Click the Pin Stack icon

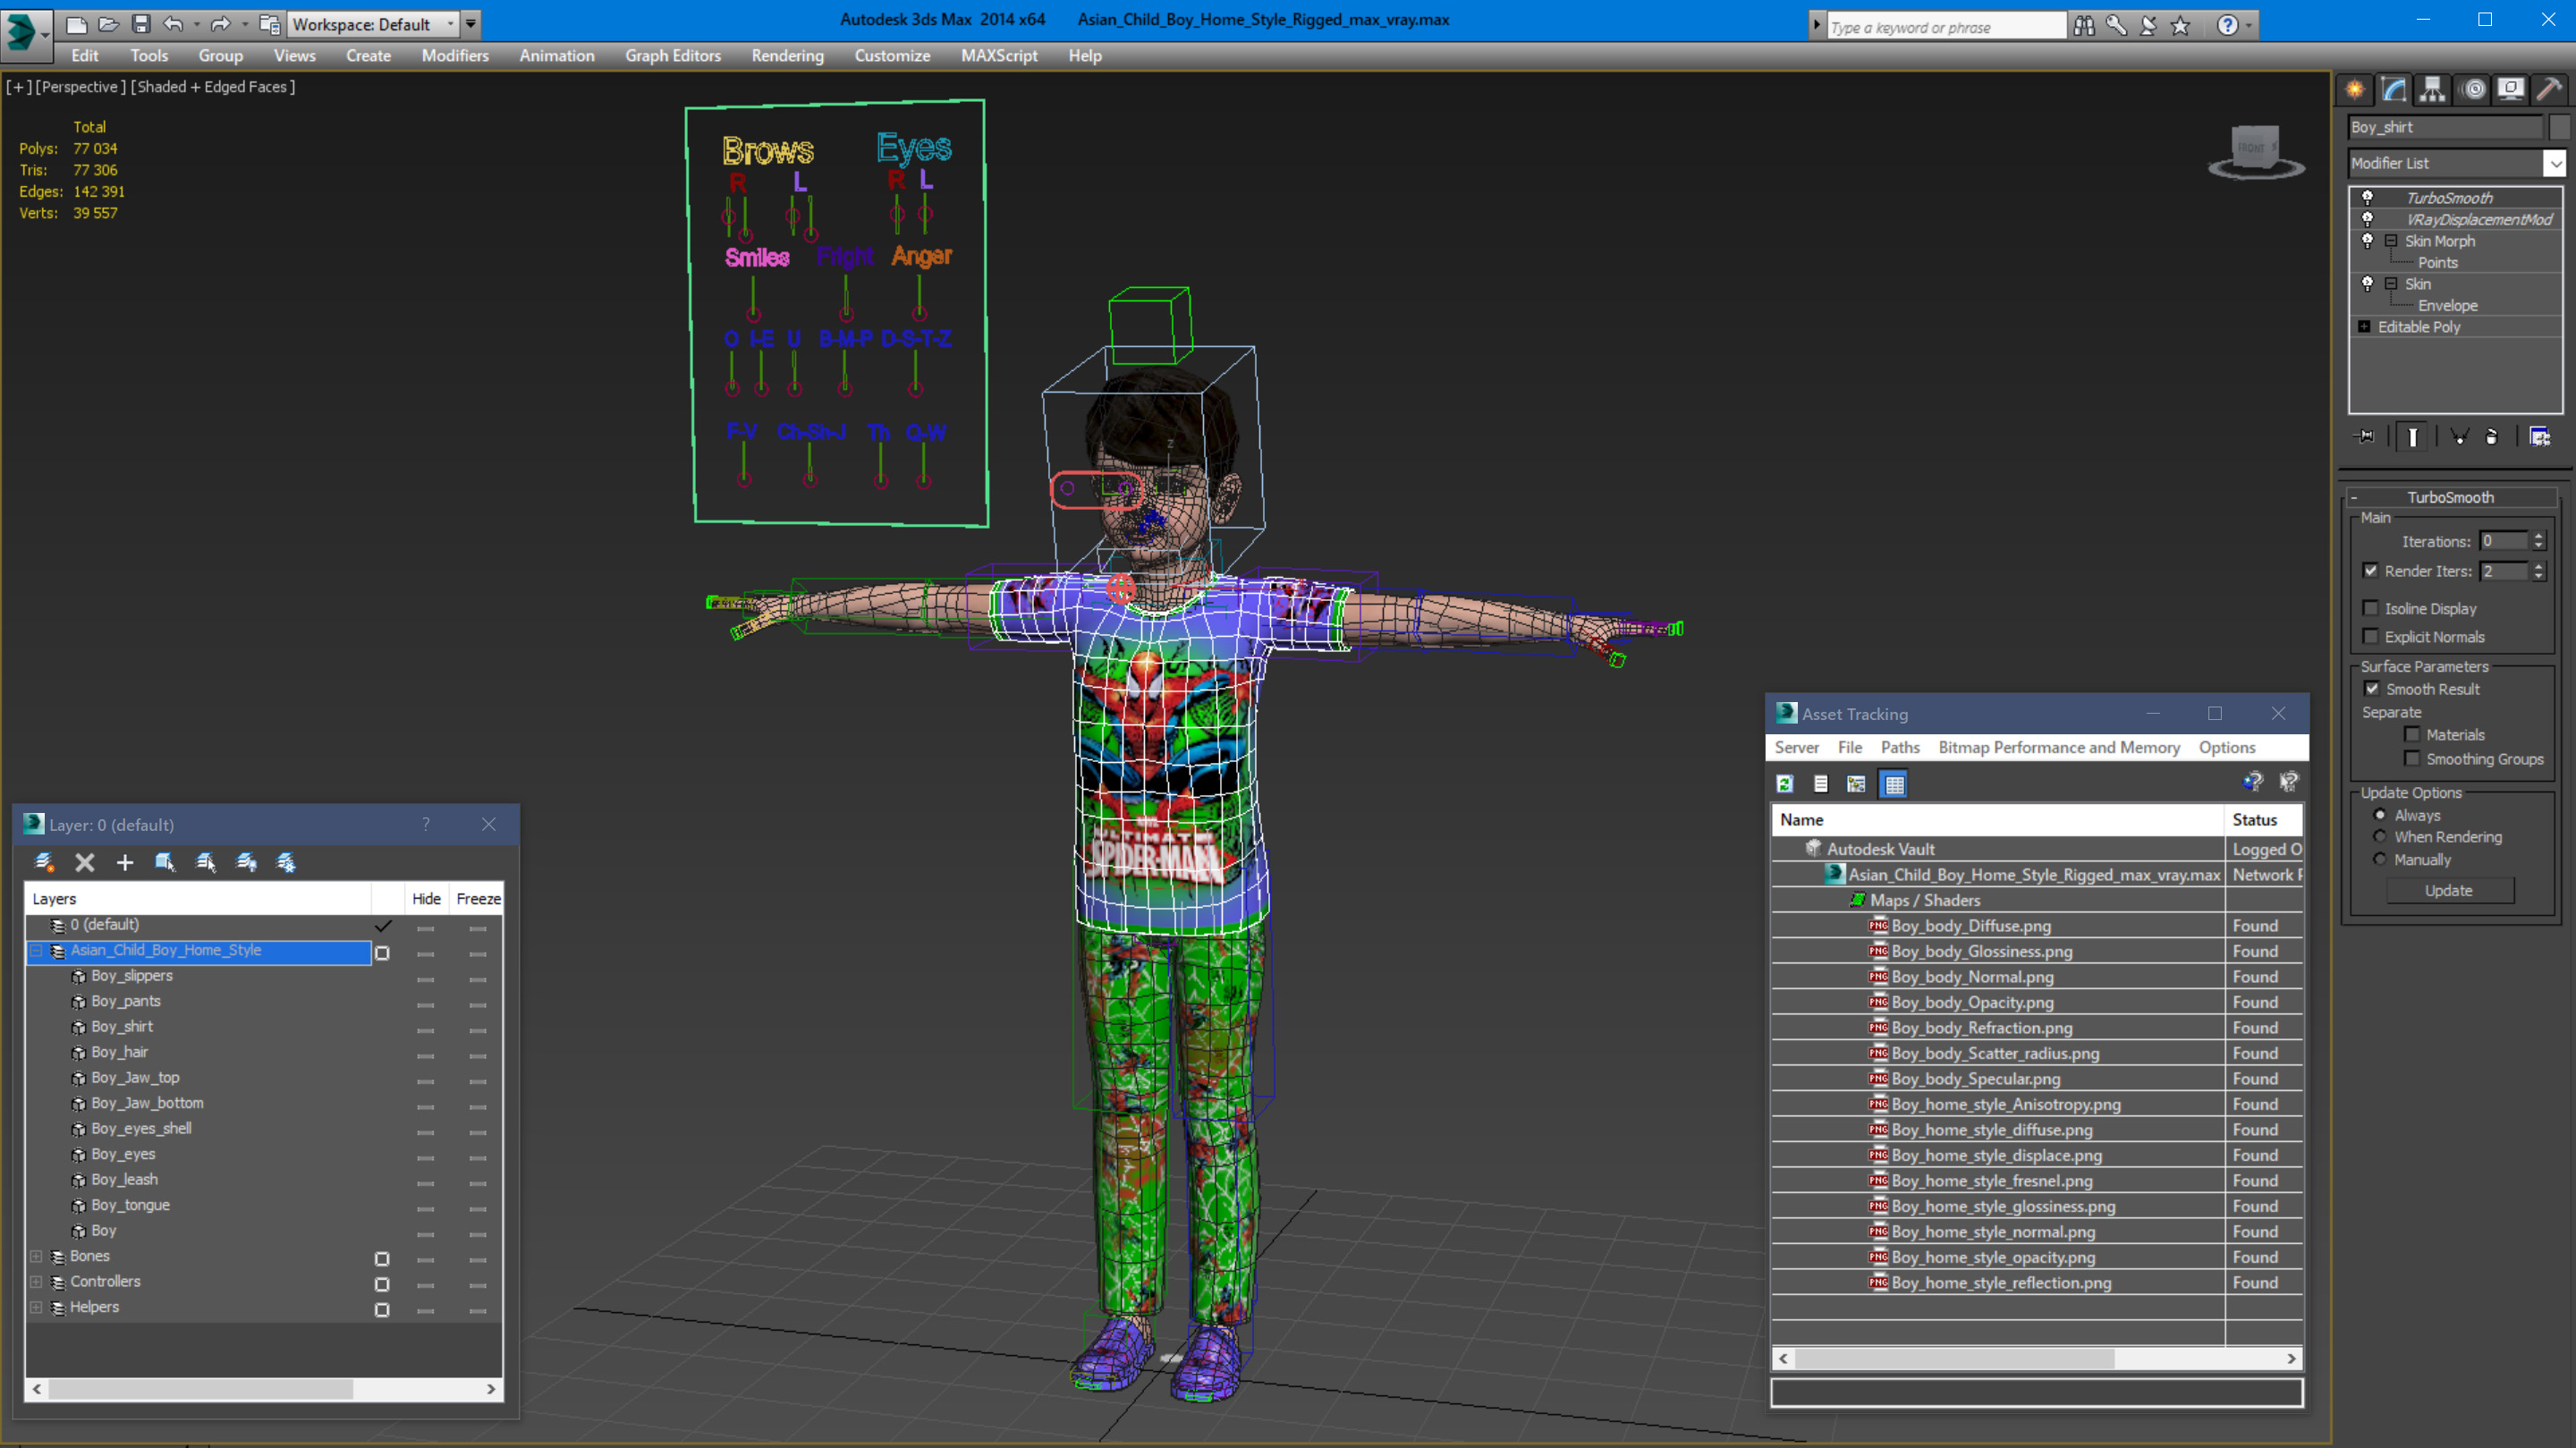click(2365, 436)
